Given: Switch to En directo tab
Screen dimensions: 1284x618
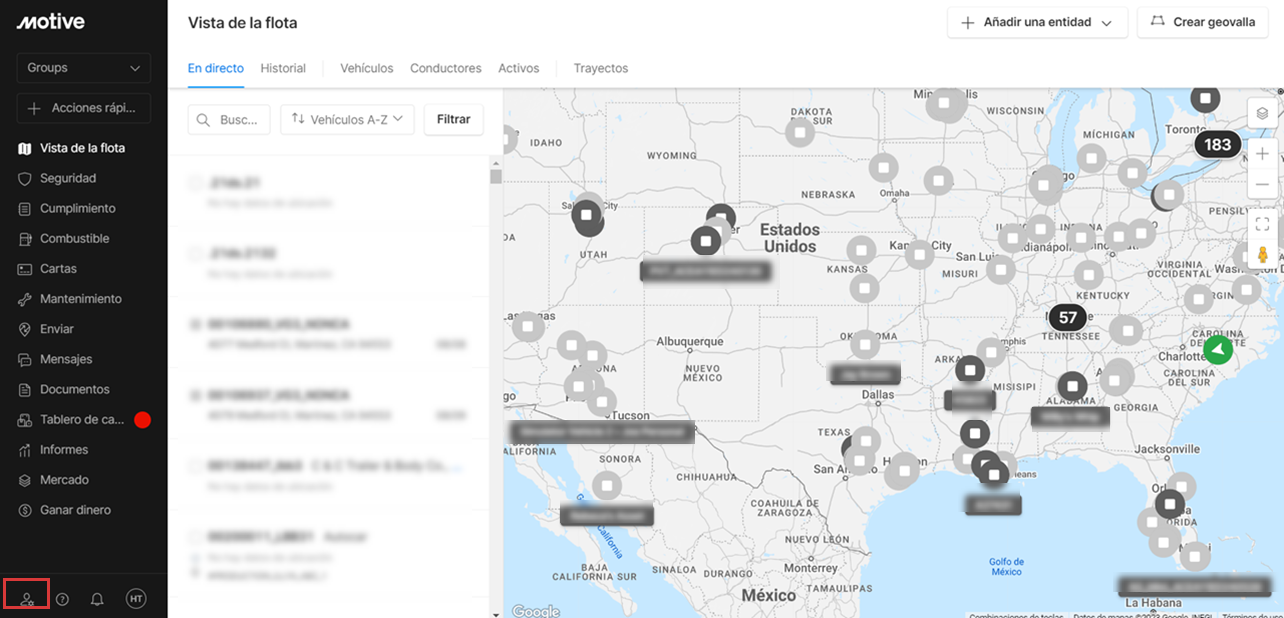Looking at the screenshot, I should (x=216, y=68).
